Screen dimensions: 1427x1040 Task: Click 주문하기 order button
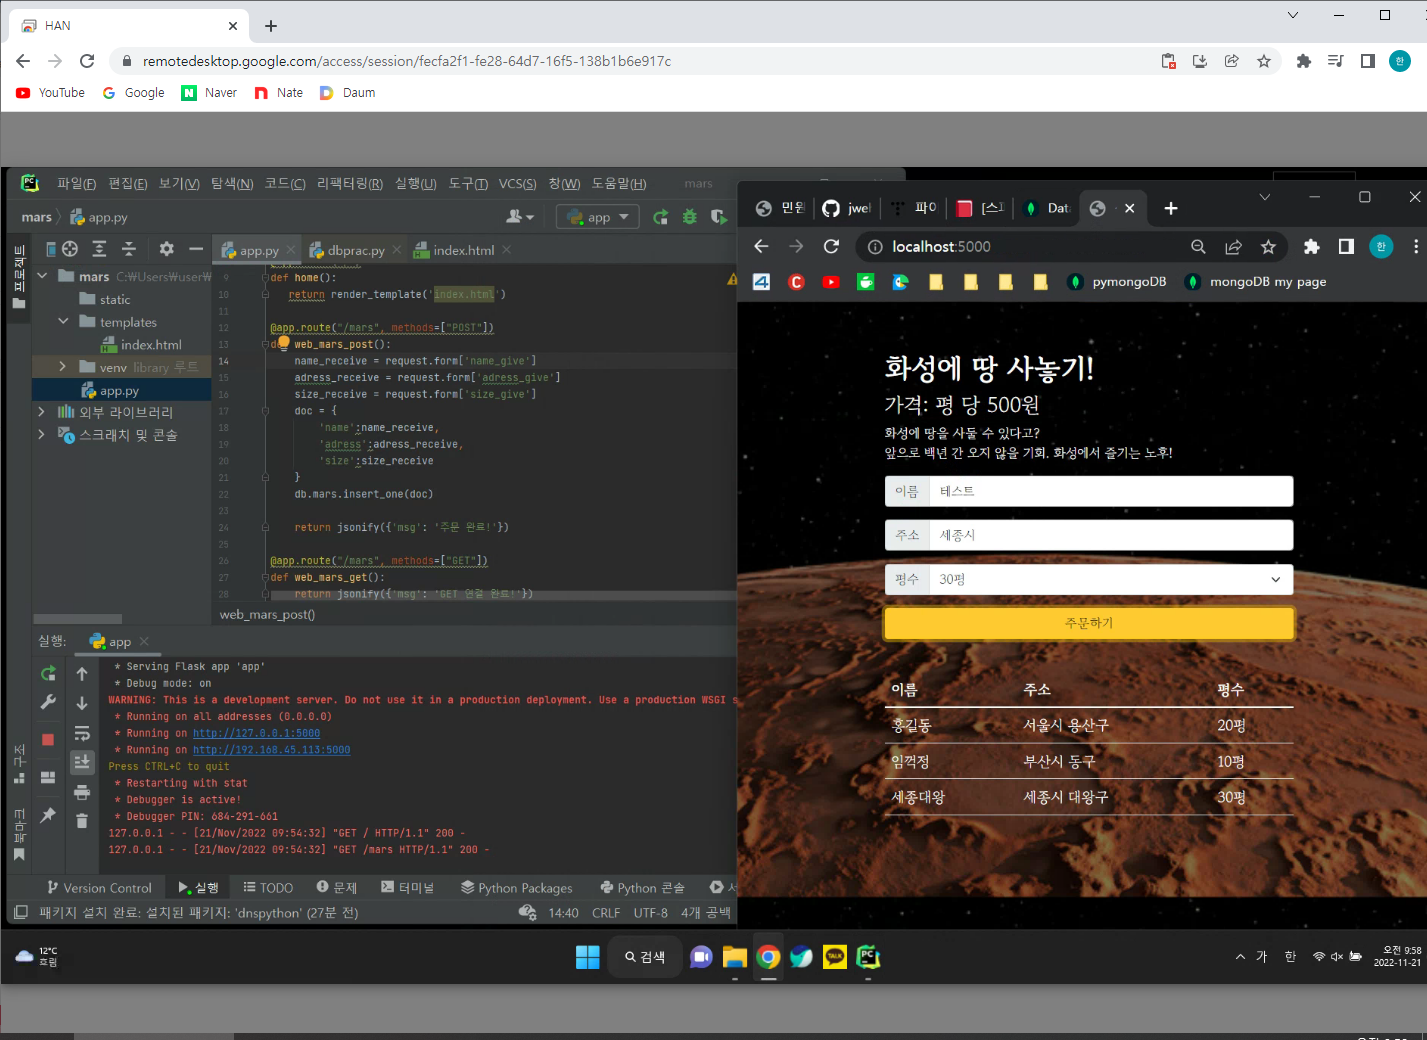pyautogui.click(x=1089, y=623)
